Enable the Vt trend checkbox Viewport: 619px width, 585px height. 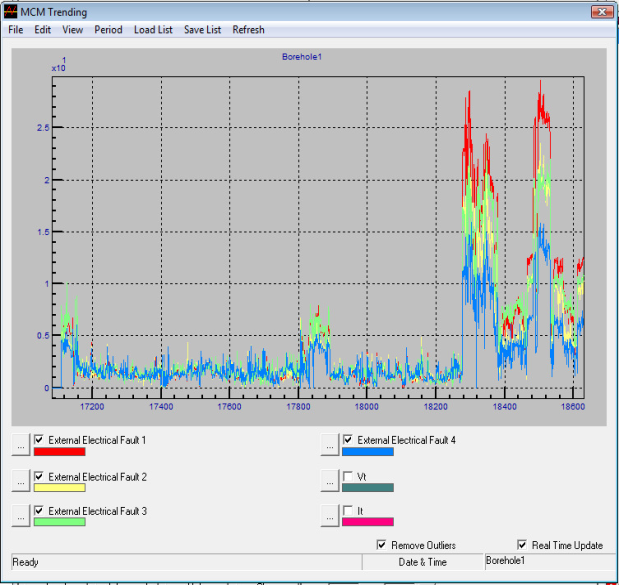349,477
